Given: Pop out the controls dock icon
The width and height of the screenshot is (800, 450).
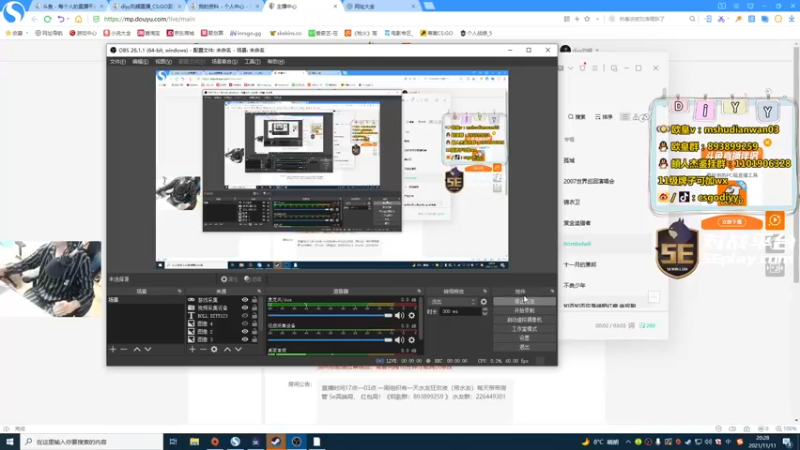Looking at the screenshot, I should [552, 291].
